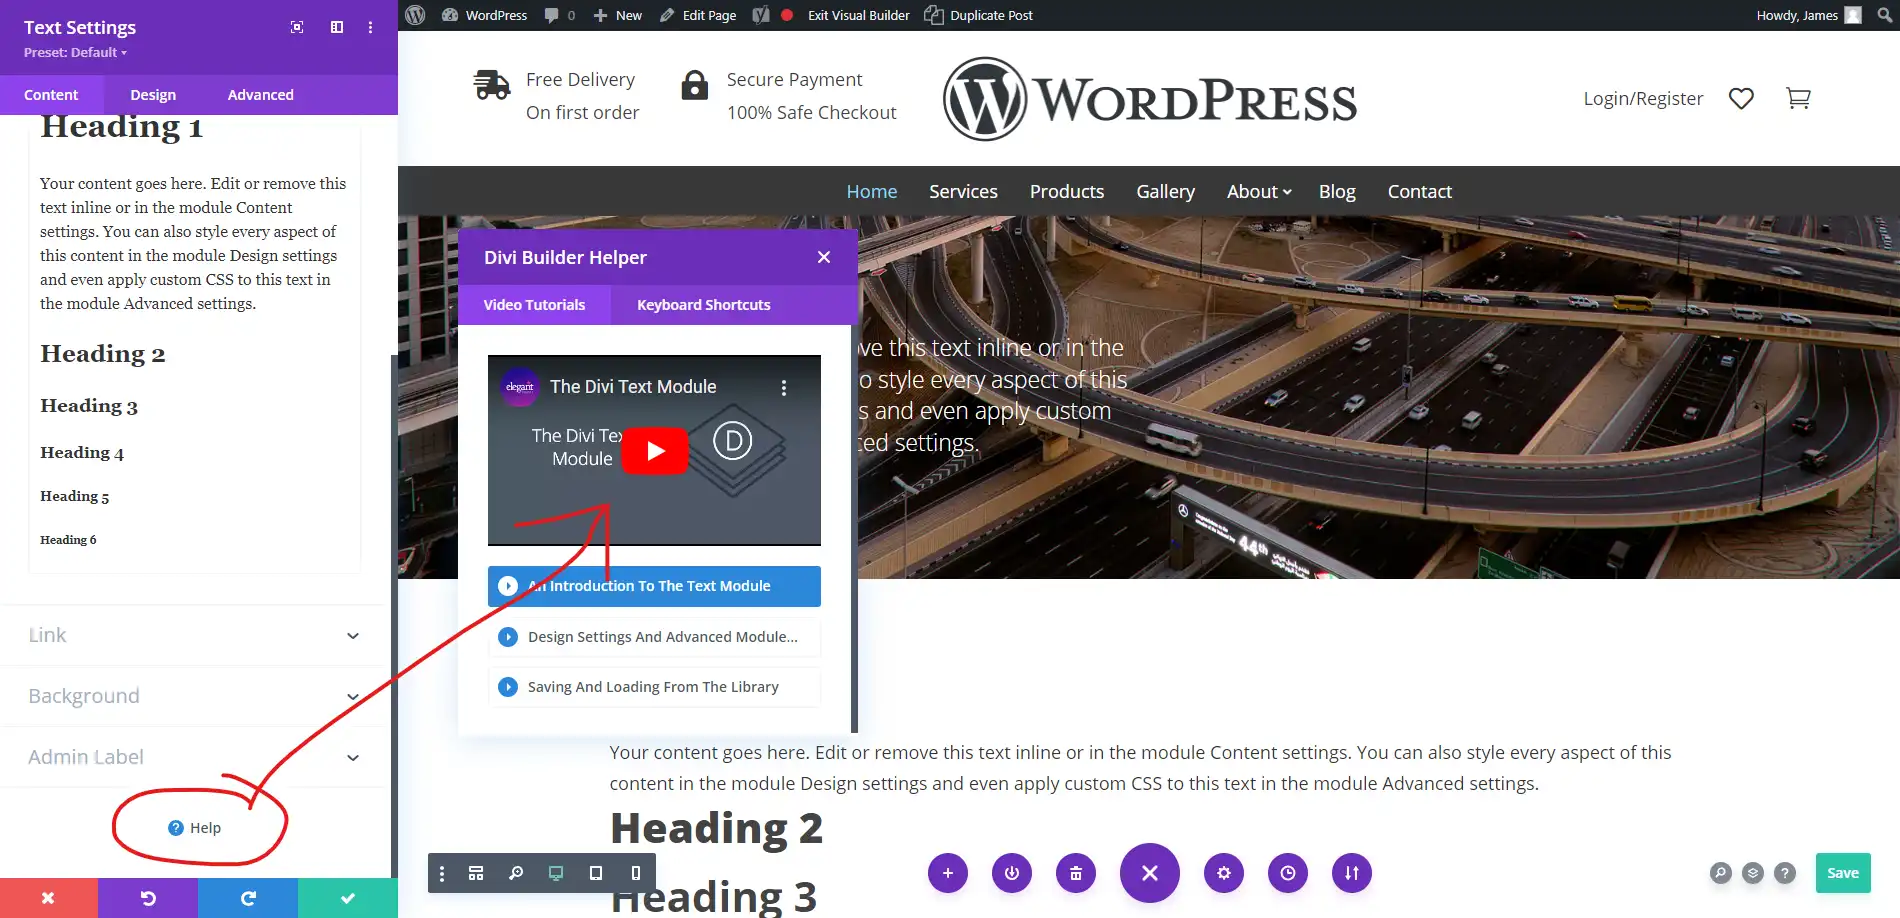Switch to phone preview mode
This screenshot has width=1900, height=918.
tap(635, 873)
